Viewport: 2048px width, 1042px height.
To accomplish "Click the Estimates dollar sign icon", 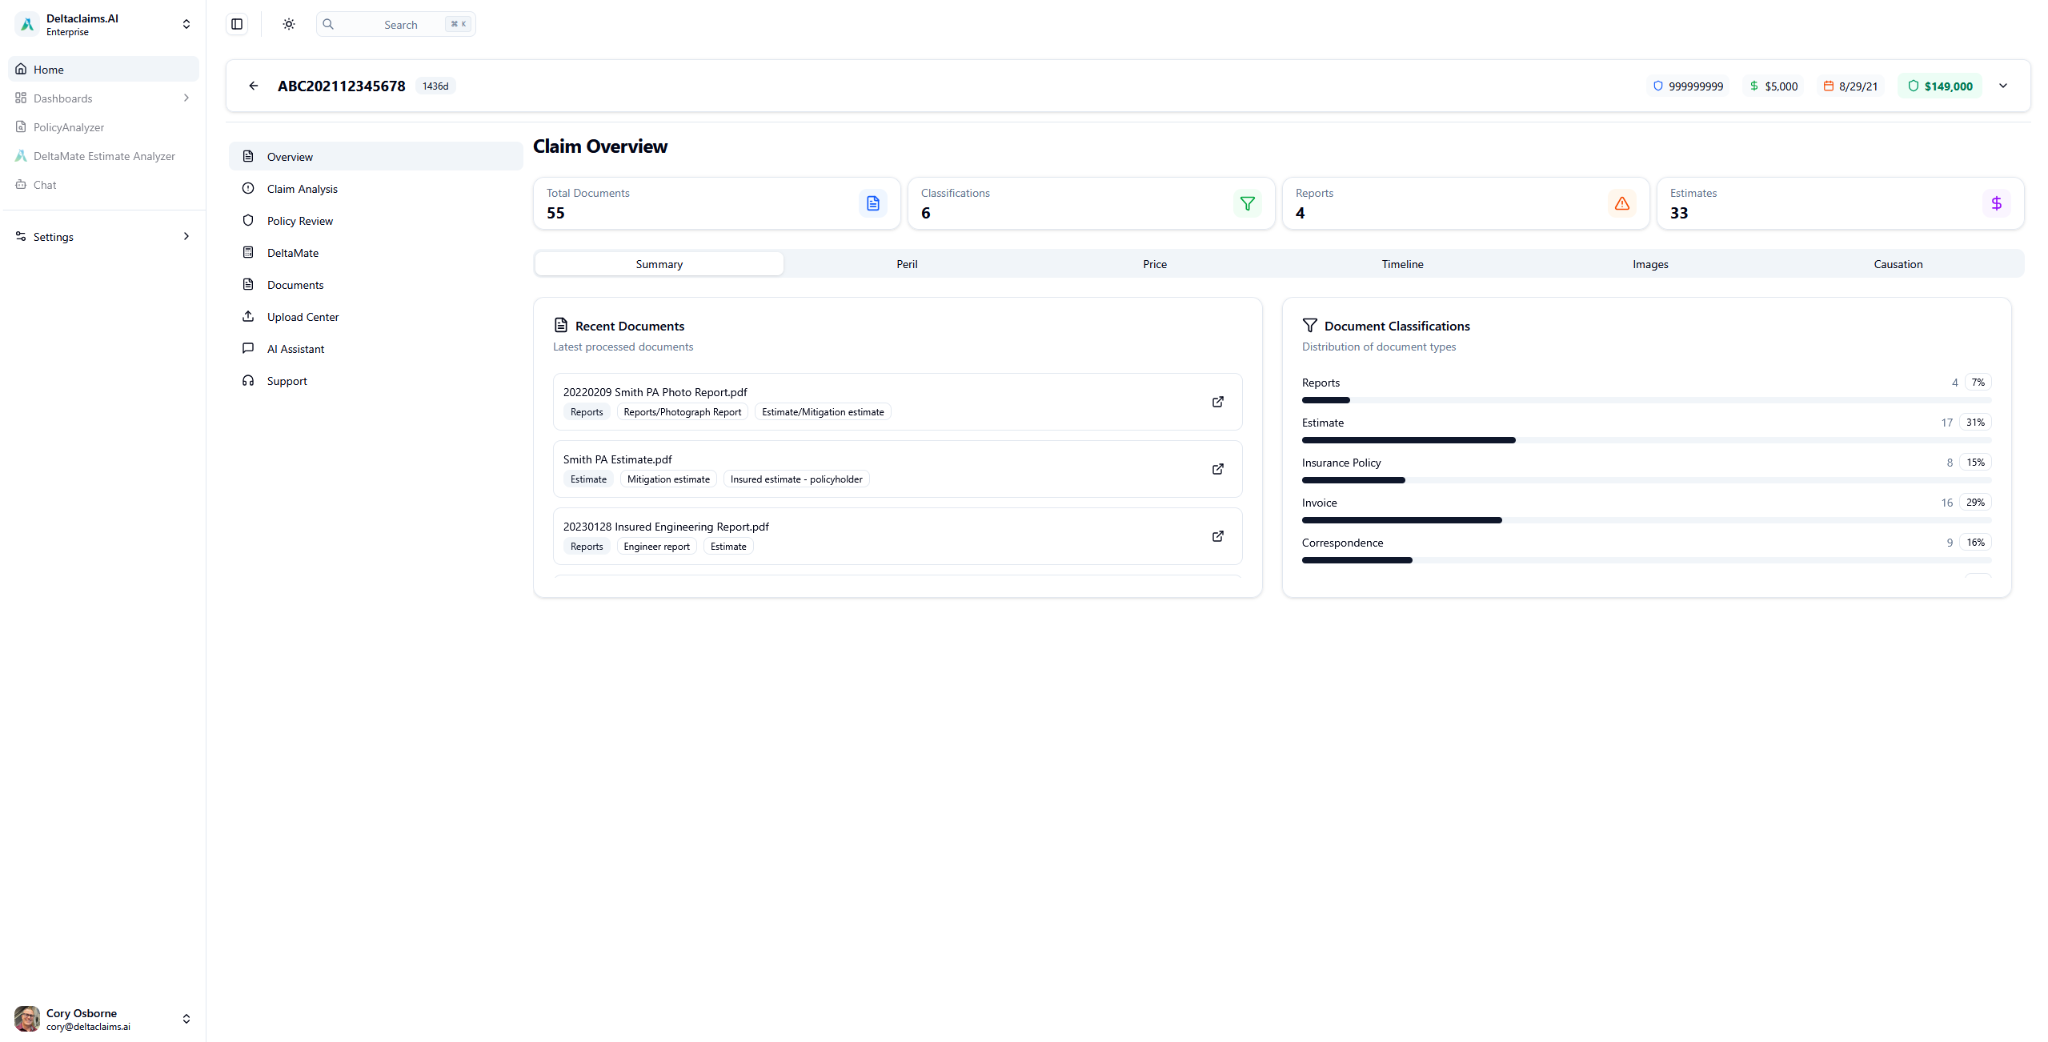I will [1995, 204].
